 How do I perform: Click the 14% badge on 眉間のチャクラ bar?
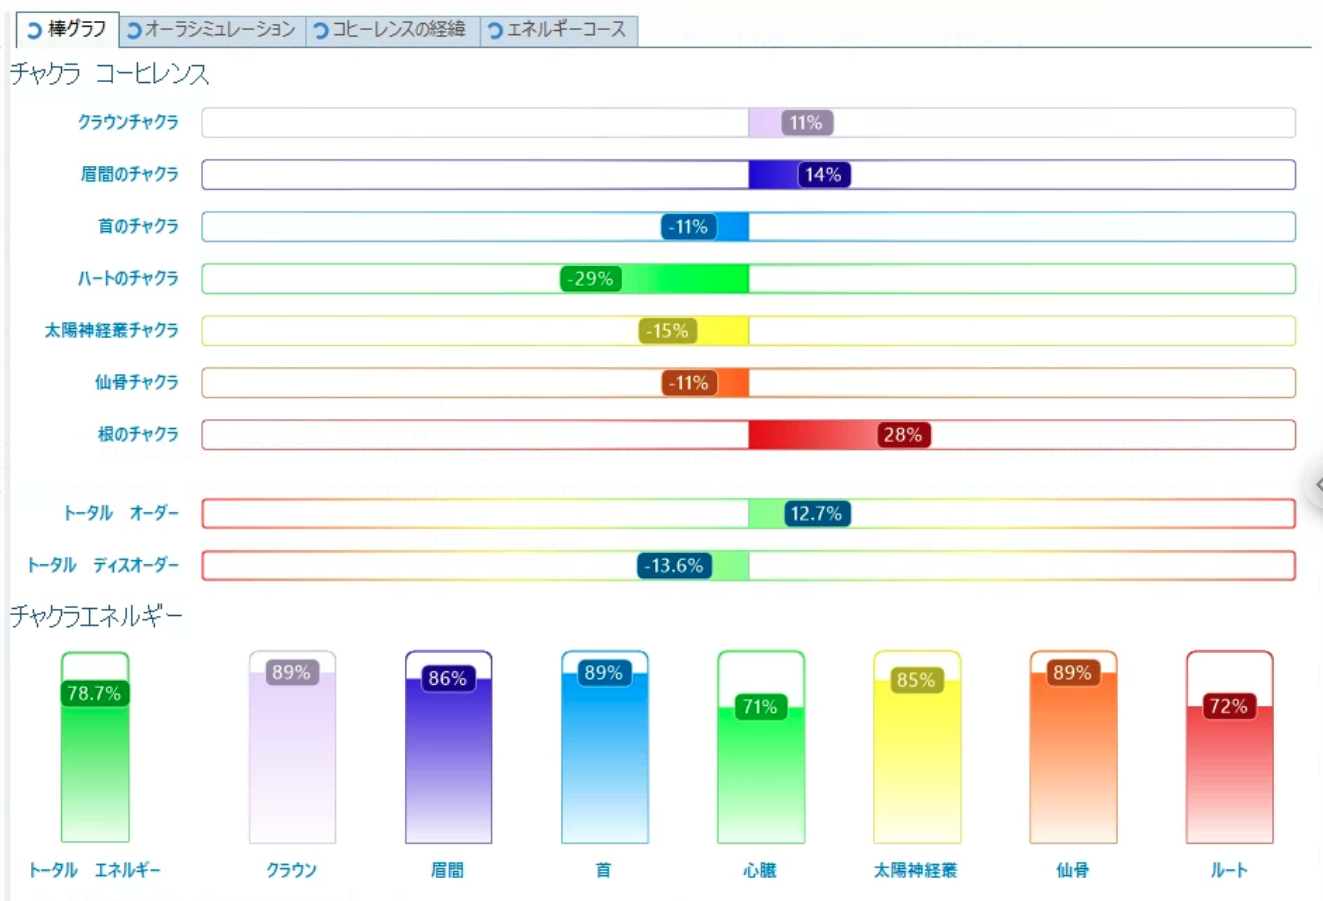[823, 175]
